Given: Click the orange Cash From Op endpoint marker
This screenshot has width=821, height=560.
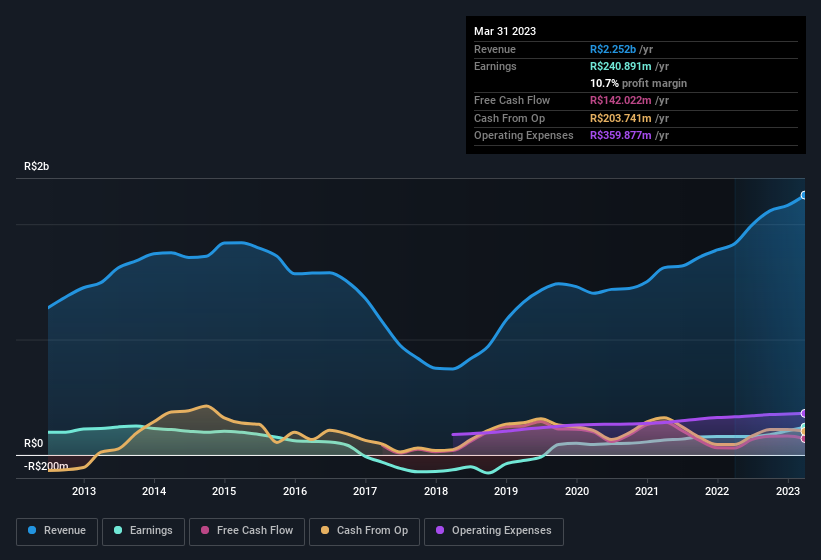Looking at the screenshot, I should coord(804,432).
